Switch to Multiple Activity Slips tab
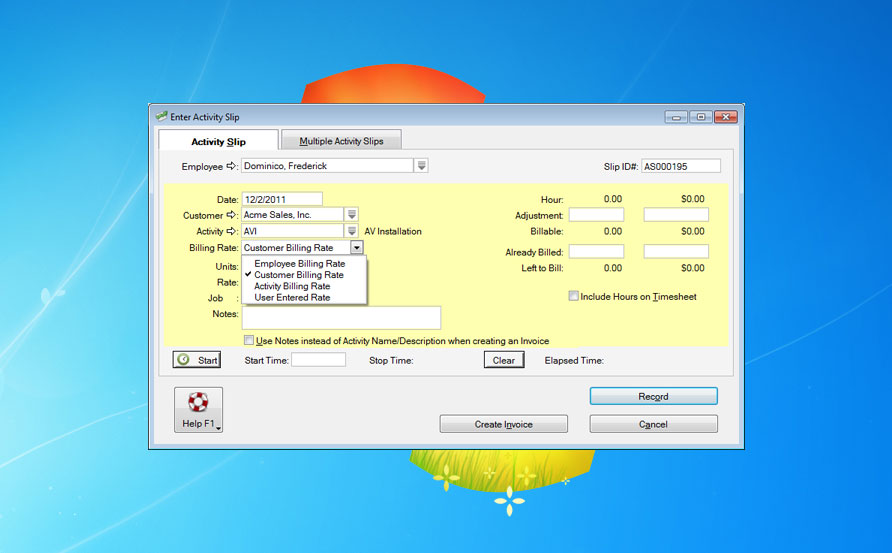 341,141
